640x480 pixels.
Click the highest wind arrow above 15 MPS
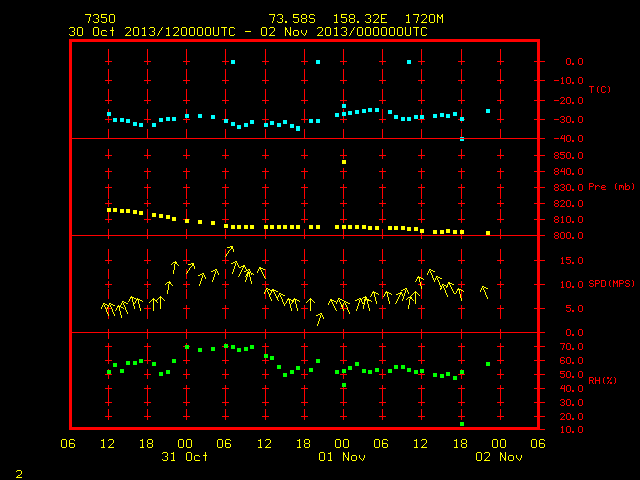point(229,251)
